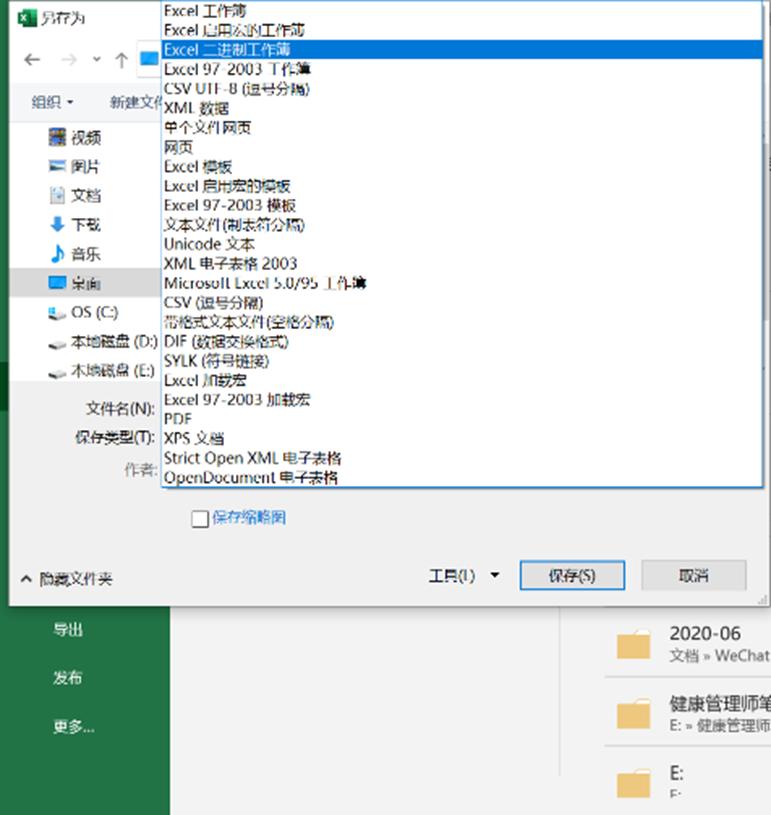Open recent locations dropdown arrow
This screenshot has height=815, width=771.
97,59
